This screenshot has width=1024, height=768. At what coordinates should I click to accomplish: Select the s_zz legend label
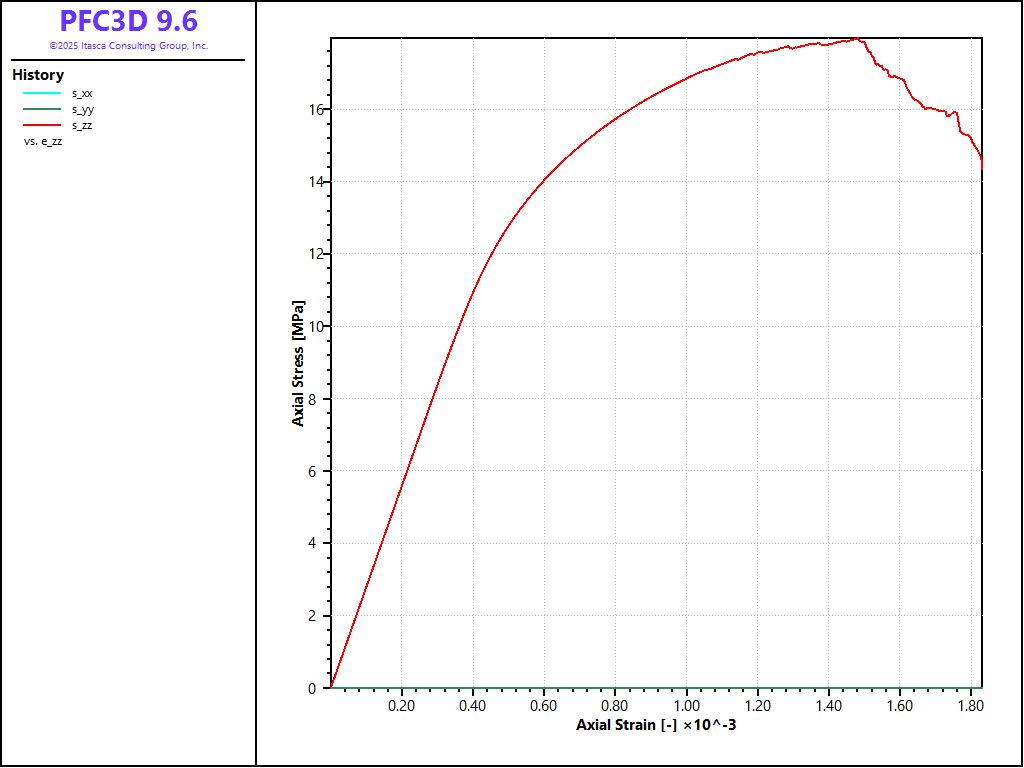(x=82, y=125)
